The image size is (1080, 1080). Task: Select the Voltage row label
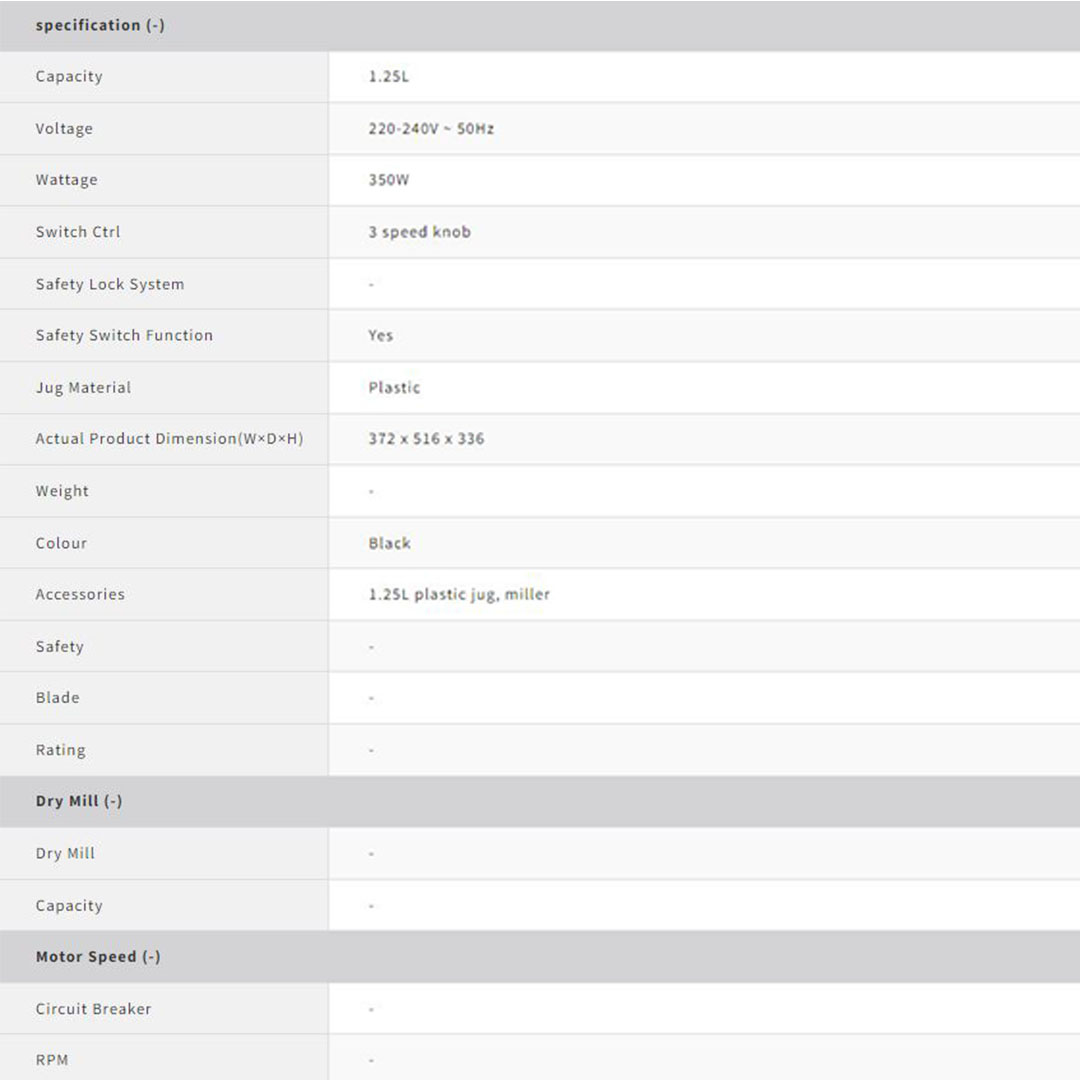pos(64,128)
